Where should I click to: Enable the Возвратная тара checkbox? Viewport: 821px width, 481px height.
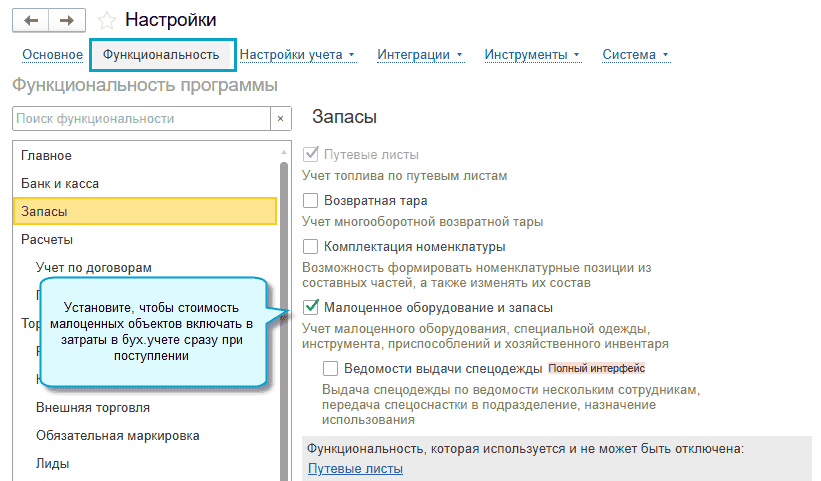coord(311,201)
